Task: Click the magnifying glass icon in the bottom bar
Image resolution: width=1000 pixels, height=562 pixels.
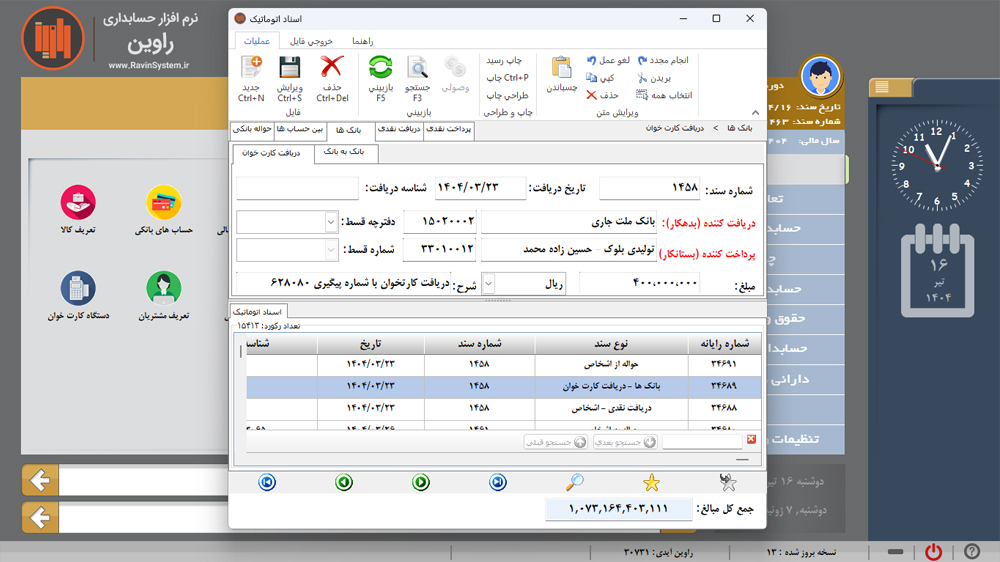Action: pos(575,483)
